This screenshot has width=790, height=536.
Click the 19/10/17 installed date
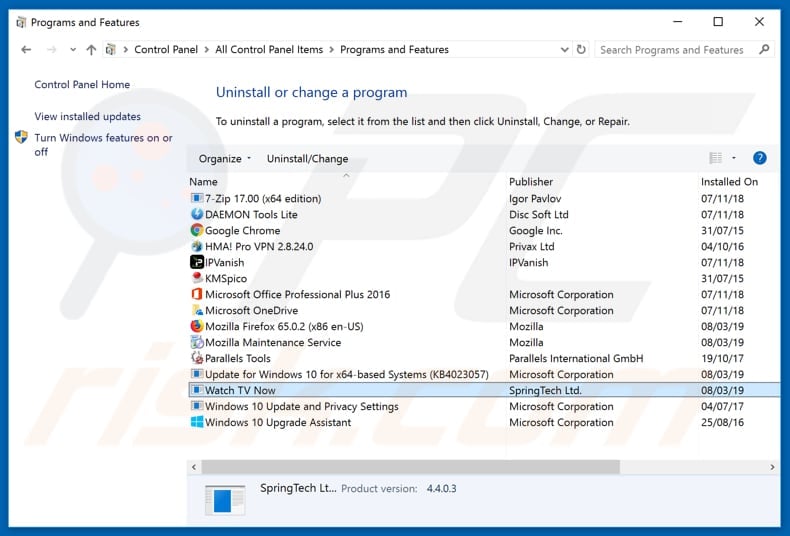(722, 358)
